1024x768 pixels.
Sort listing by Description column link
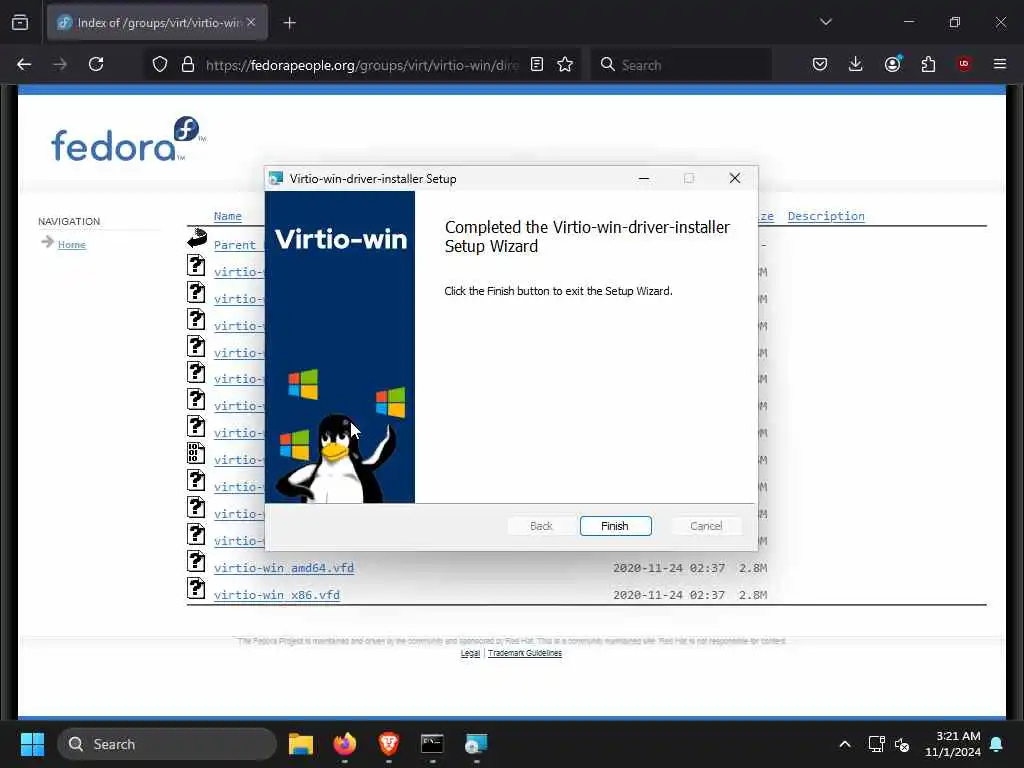click(x=826, y=216)
